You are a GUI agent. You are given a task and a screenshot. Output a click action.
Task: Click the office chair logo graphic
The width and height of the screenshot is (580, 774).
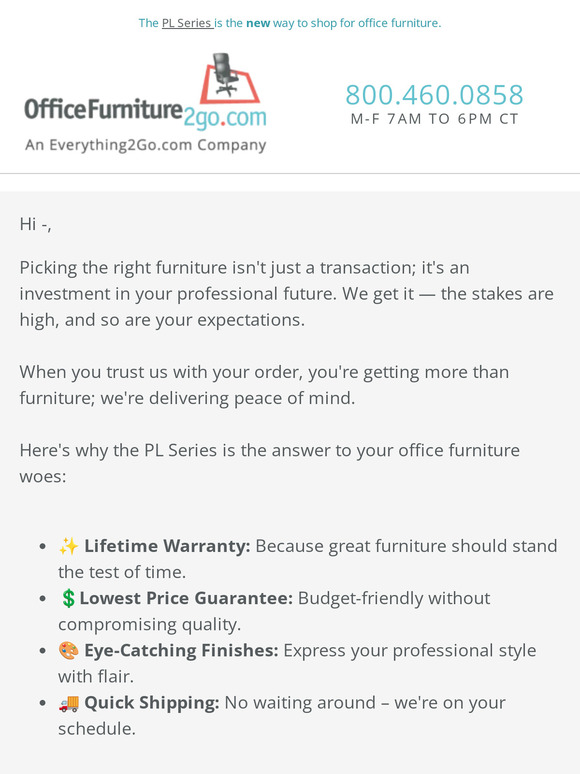(x=230, y=77)
